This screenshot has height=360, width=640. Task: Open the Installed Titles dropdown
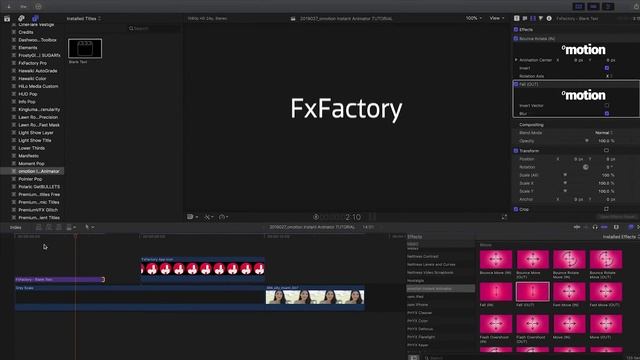pyautogui.click(x=84, y=18)
